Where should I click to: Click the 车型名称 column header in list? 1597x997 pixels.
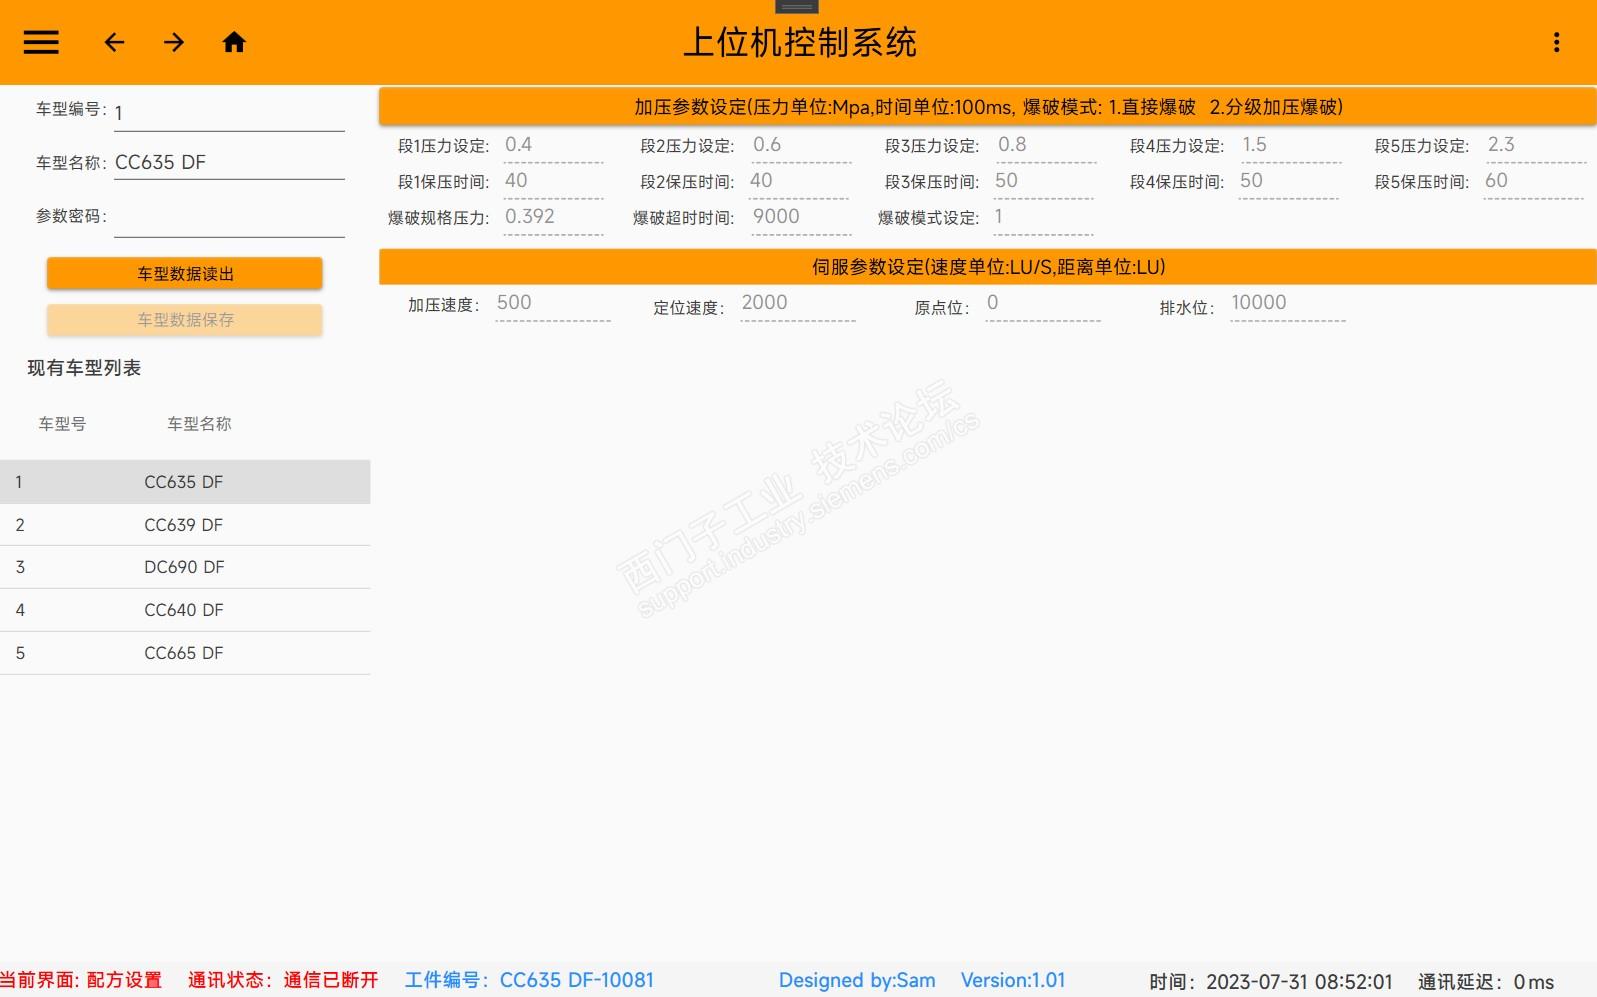(199, 424)
